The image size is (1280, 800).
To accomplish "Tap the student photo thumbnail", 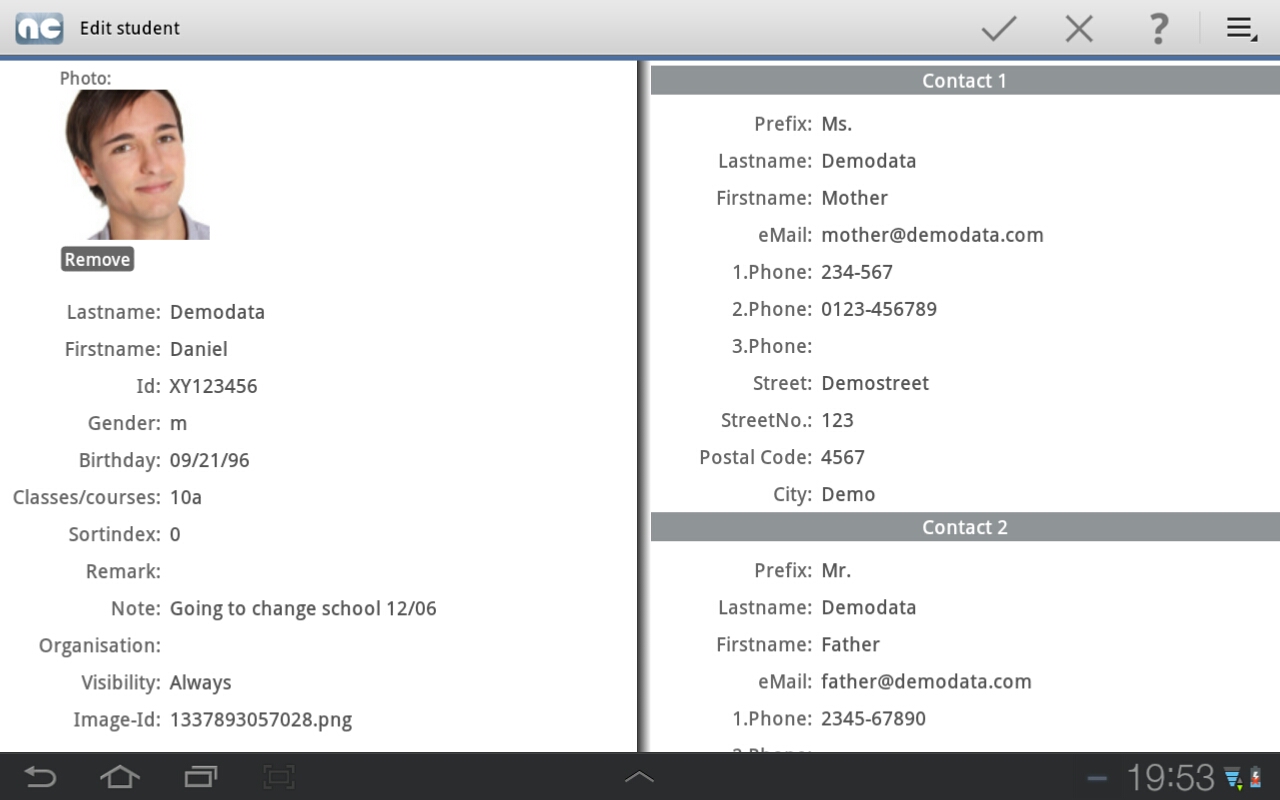I will [x=137, y=165].
